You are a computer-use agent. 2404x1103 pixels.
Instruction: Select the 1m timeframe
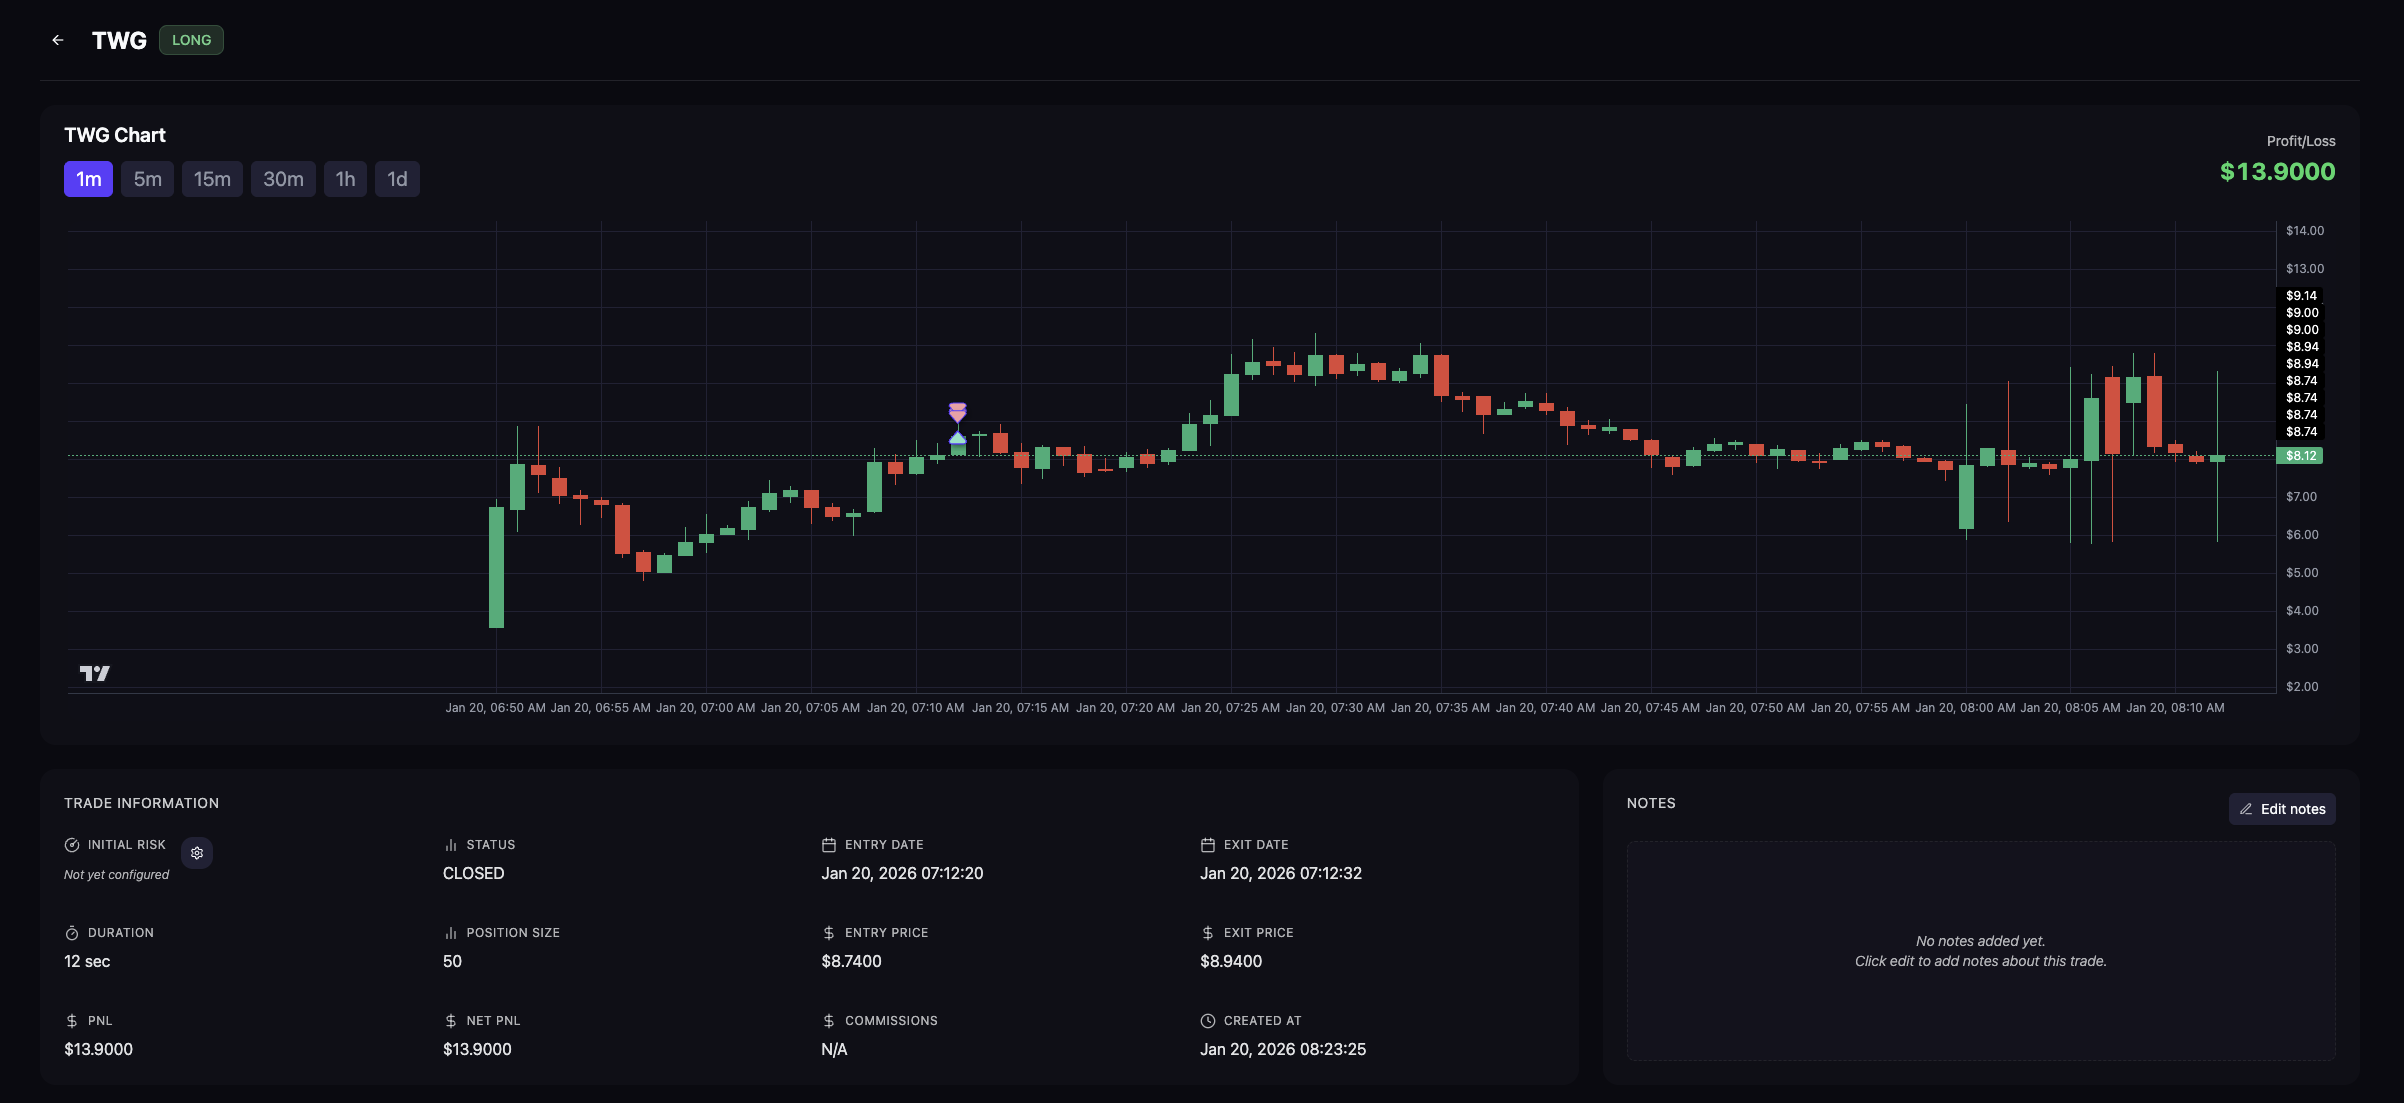(89, 179)
